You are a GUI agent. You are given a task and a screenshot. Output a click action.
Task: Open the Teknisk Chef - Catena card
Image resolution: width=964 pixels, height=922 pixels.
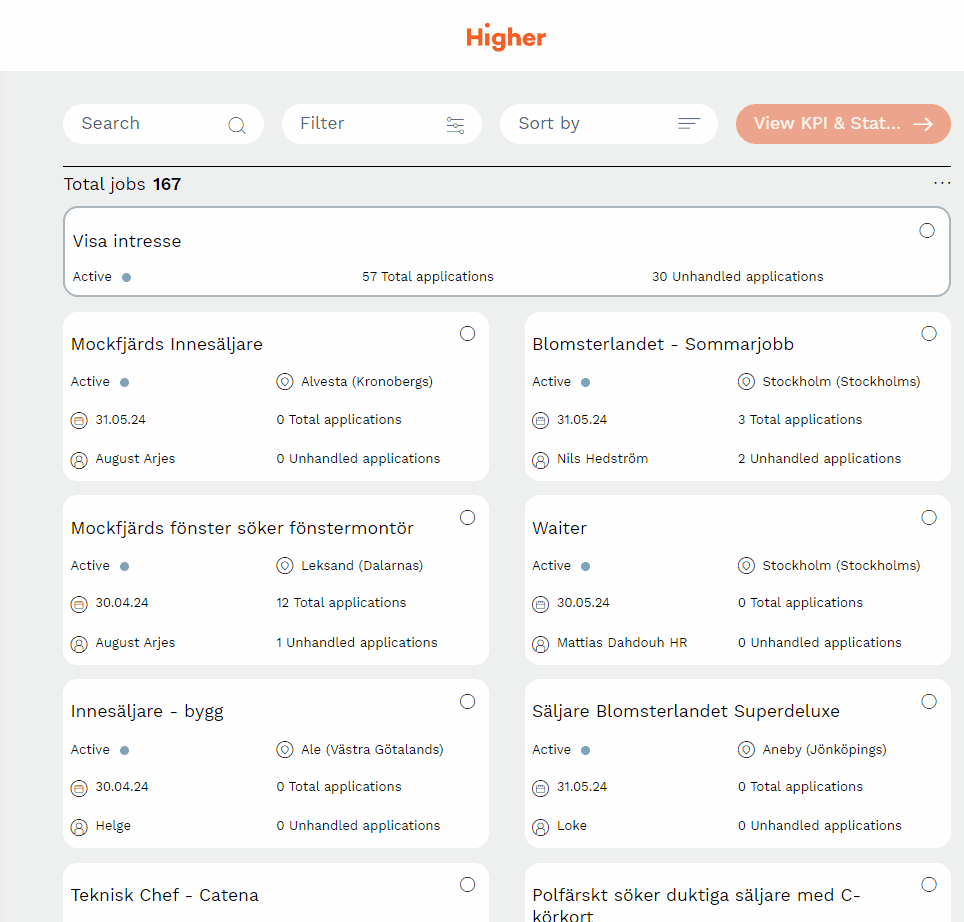click(x=165, y=895)
